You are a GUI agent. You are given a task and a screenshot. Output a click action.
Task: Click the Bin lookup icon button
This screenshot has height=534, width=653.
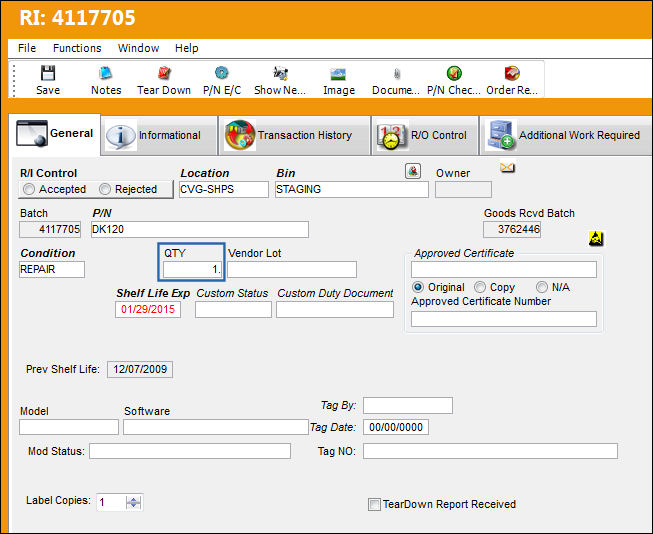[413, 171]
